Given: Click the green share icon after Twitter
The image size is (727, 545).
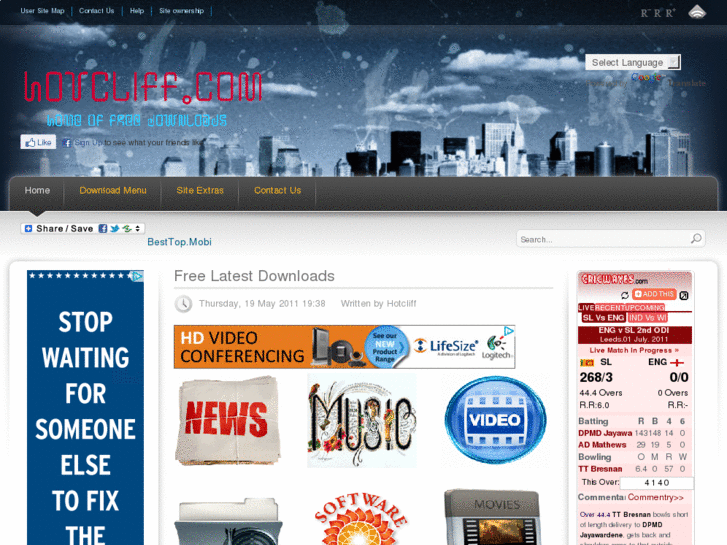Looking at the screenshot, I should click(127, 228).
